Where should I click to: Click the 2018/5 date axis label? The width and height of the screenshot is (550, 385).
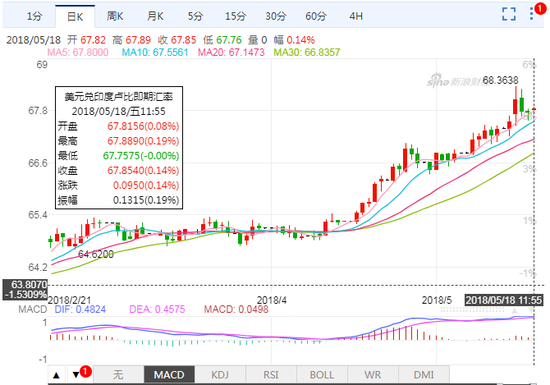click(437, 300)
